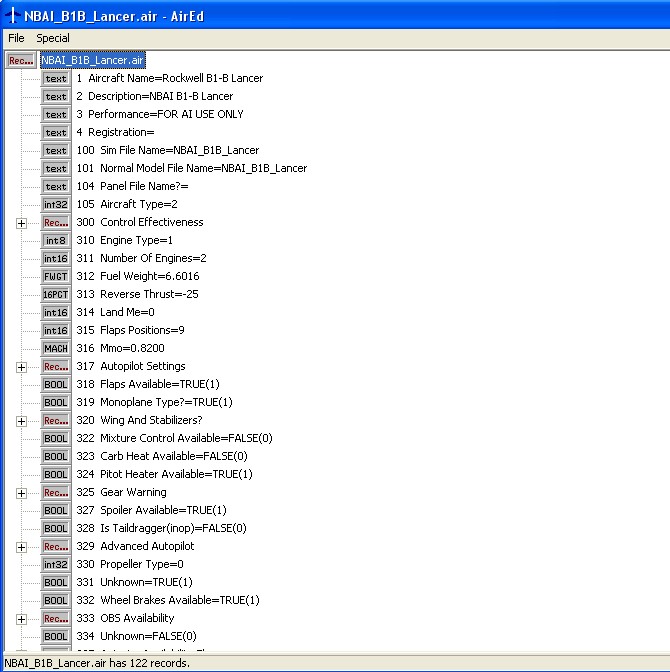
Task: Click FWGT icon for Fuel Weight
Action: point(56,276)
